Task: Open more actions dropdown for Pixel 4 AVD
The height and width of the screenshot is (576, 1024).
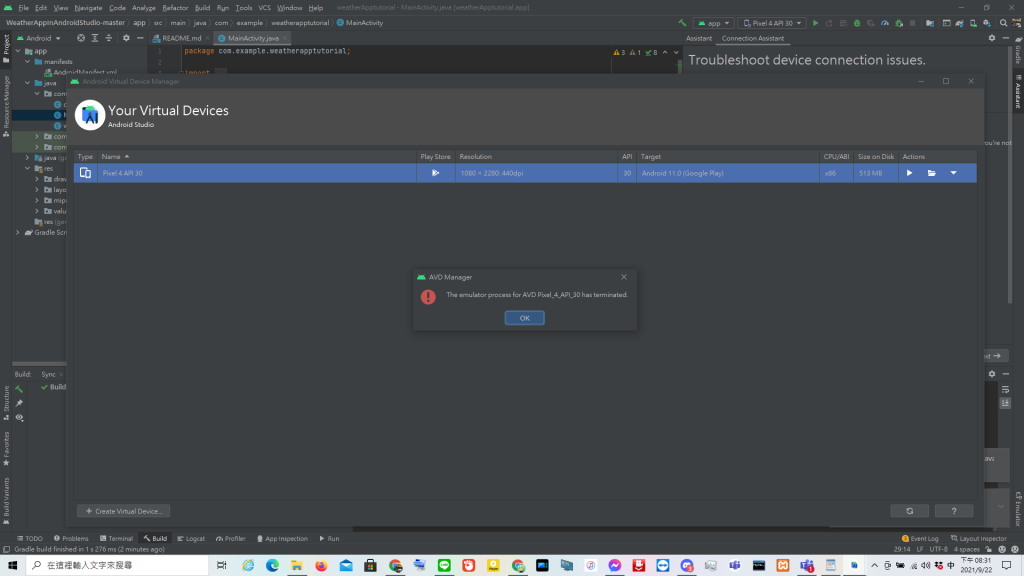Action: (953, 173)
